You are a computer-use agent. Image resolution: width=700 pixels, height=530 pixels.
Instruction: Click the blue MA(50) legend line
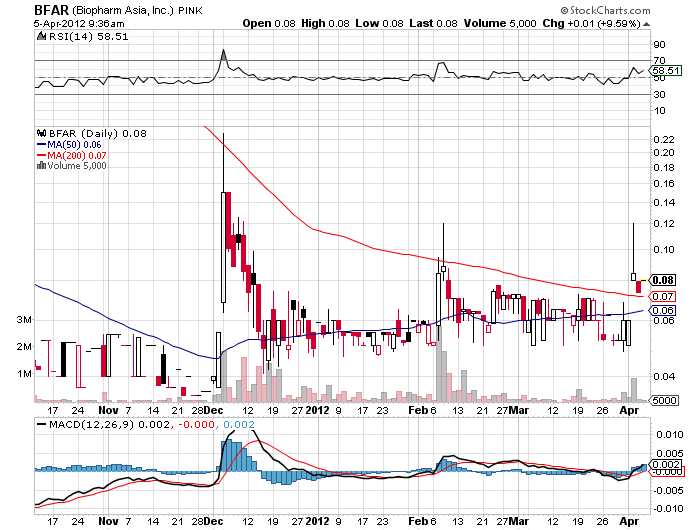(42, 145)
